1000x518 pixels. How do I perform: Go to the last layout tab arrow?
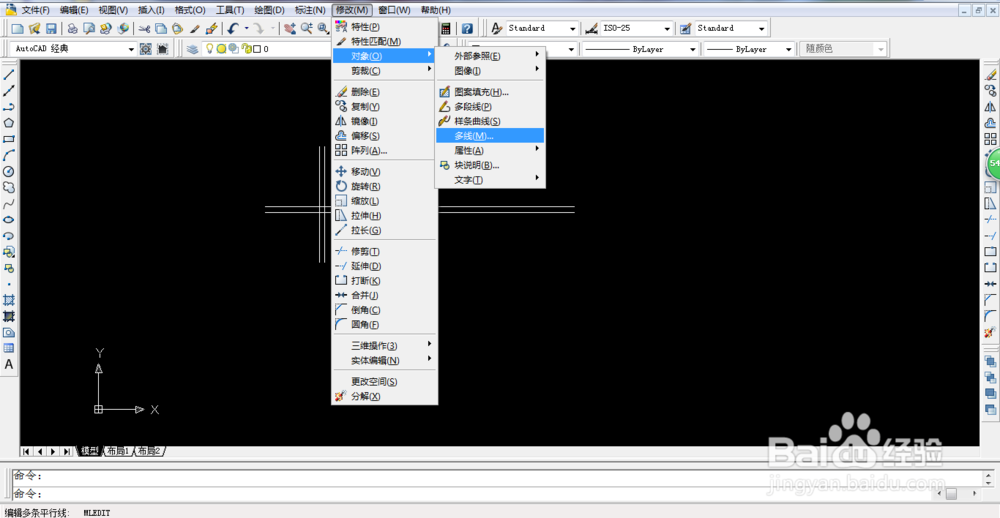pos(67,452)
